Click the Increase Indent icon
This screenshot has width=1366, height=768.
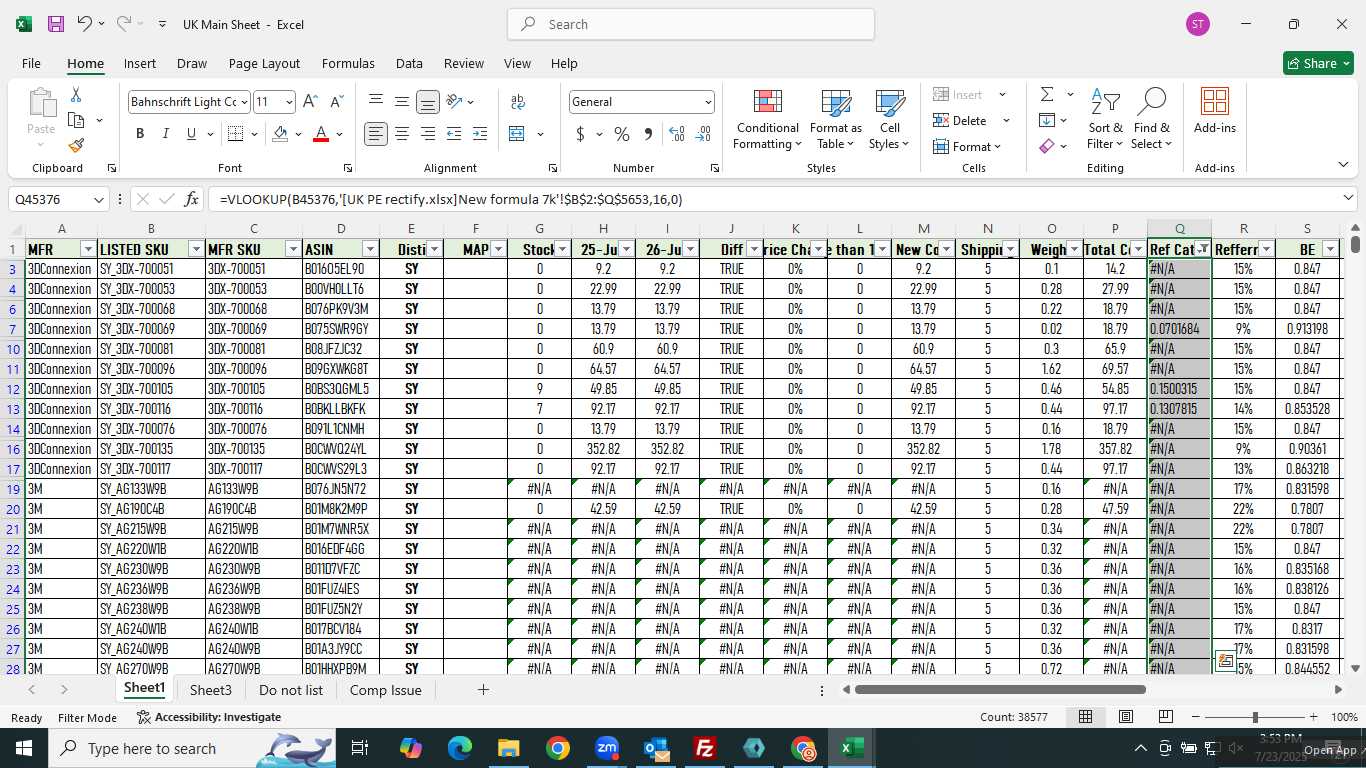point(480,134)
